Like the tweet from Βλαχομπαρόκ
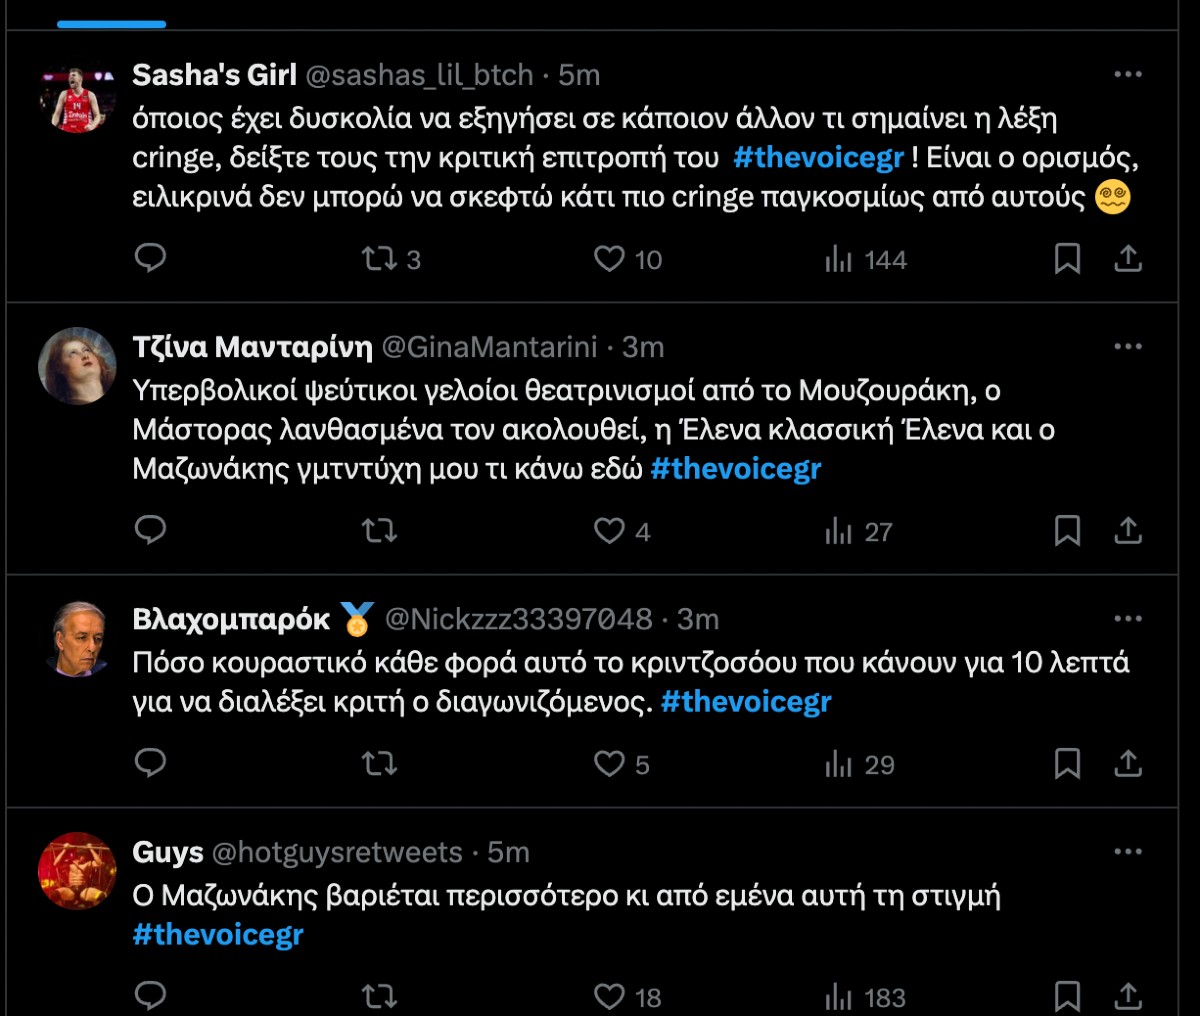The width and height of the screenshot is (1200, 1016). pyautogui.click(x=610, y=765)
